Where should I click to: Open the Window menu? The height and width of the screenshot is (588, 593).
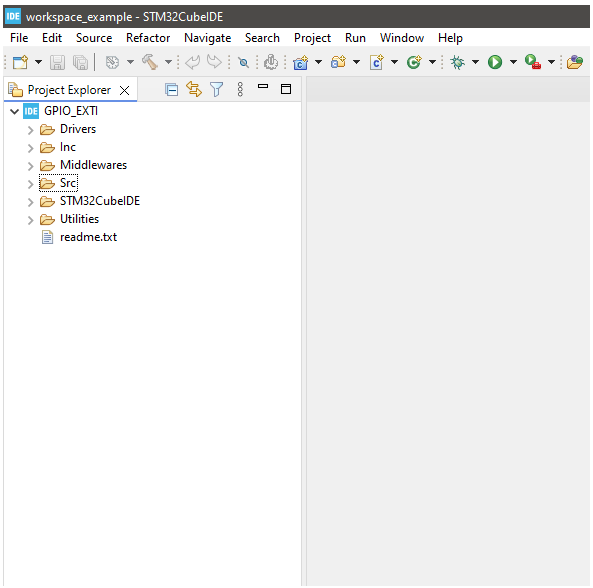[402, 38]
